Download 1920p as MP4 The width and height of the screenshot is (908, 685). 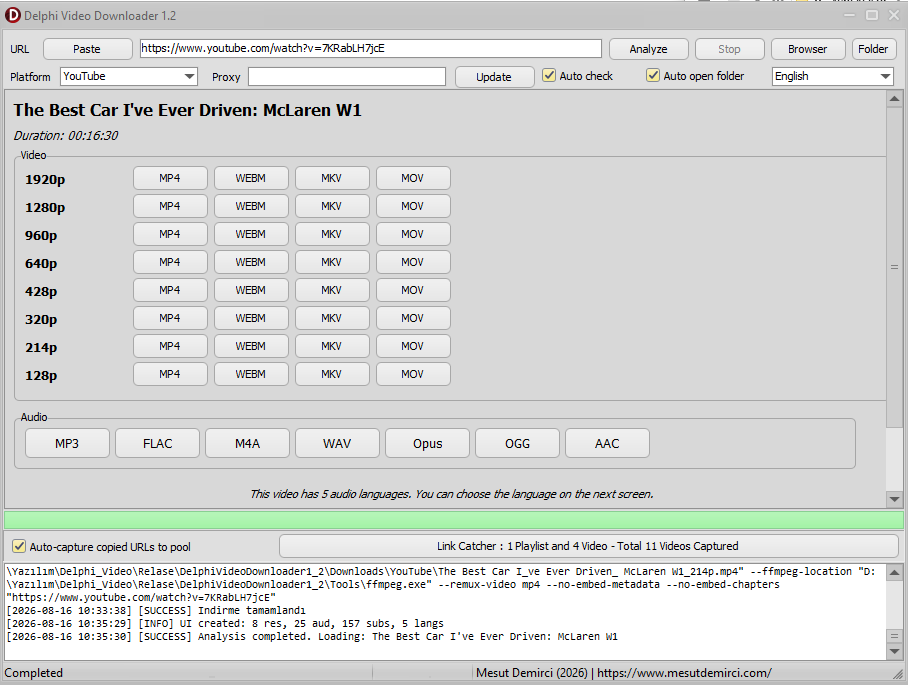[x=170, y=178]
